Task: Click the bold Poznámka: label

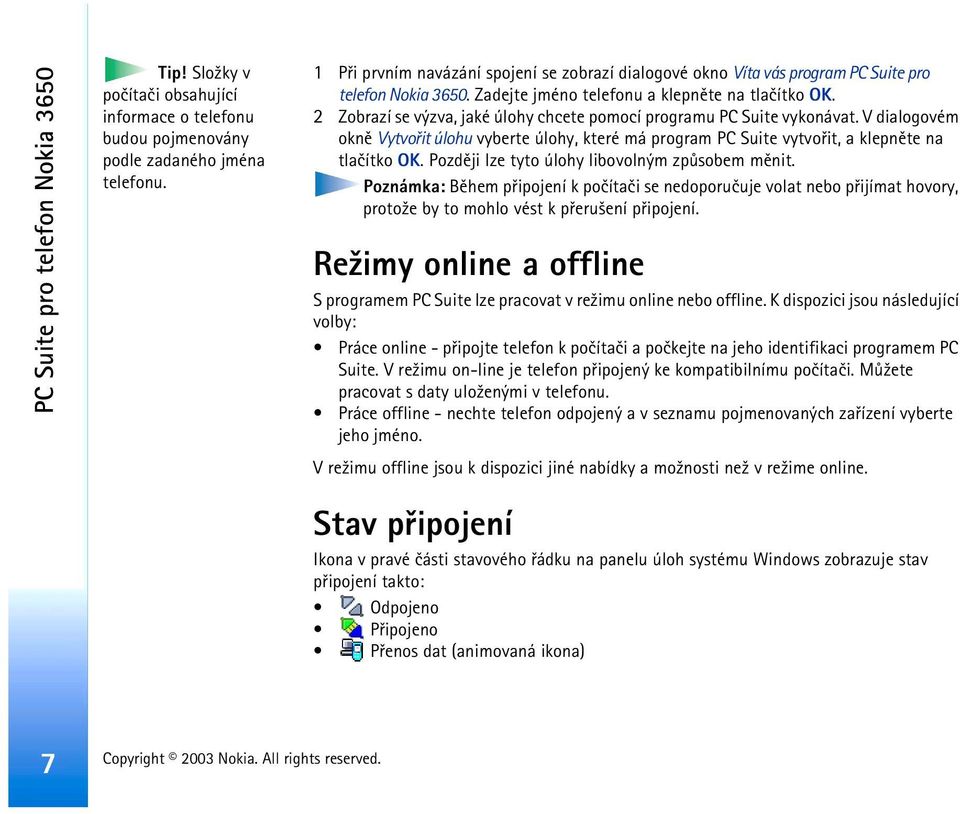Action: click(404, 187)
